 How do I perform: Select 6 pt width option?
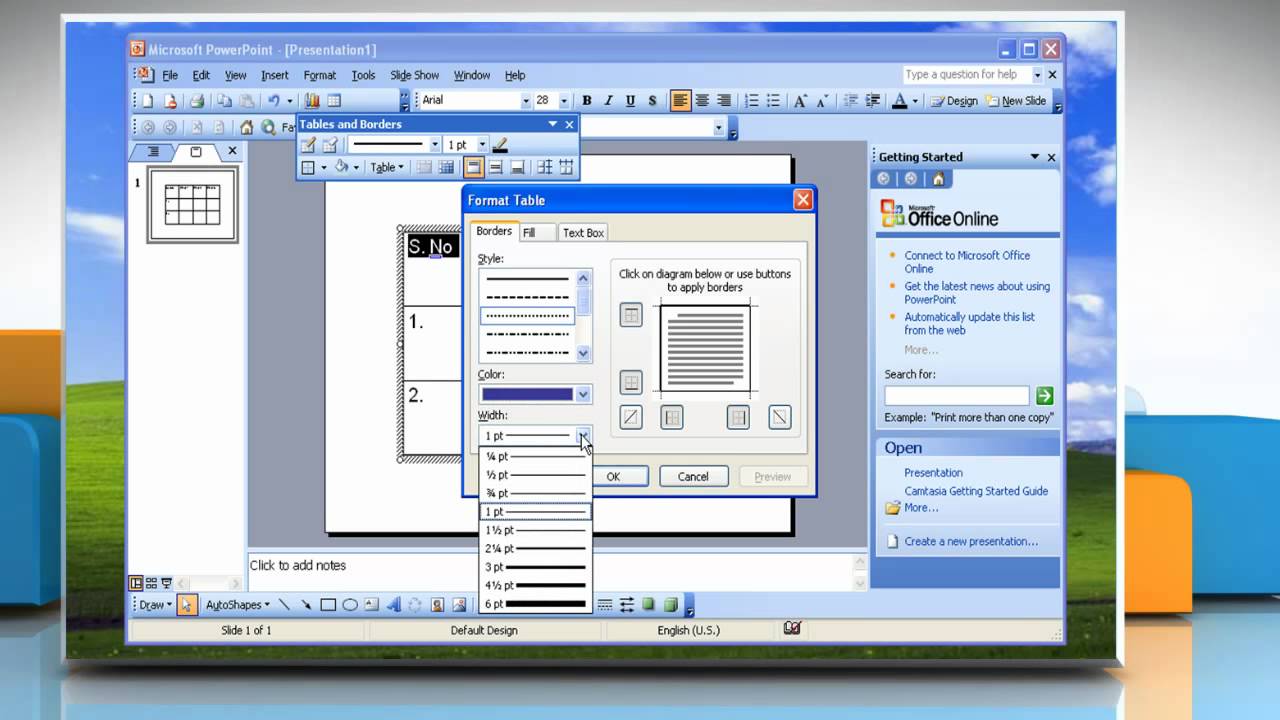tap(535, 604)
